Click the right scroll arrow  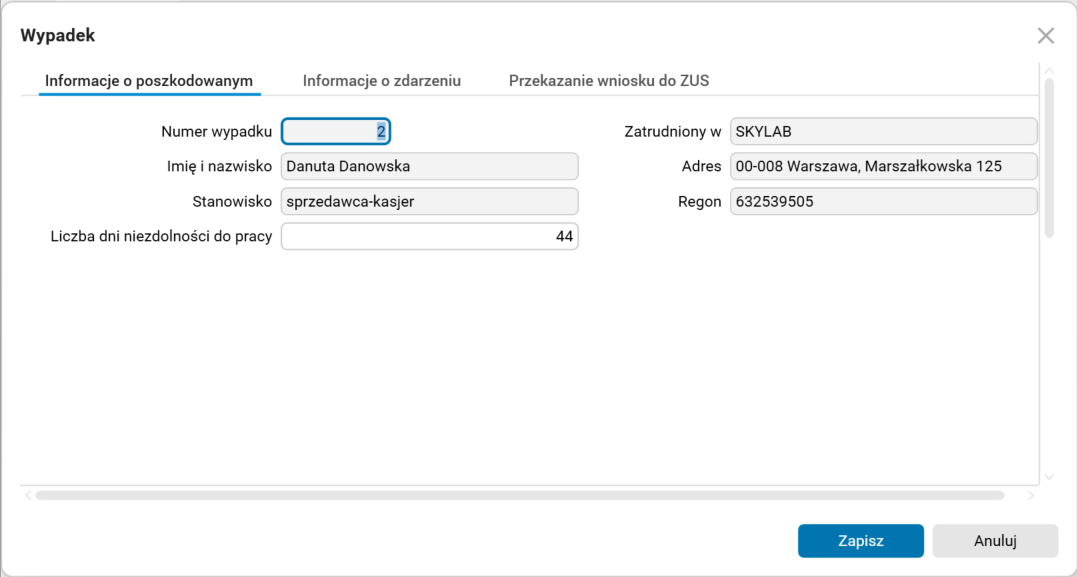1033,494
